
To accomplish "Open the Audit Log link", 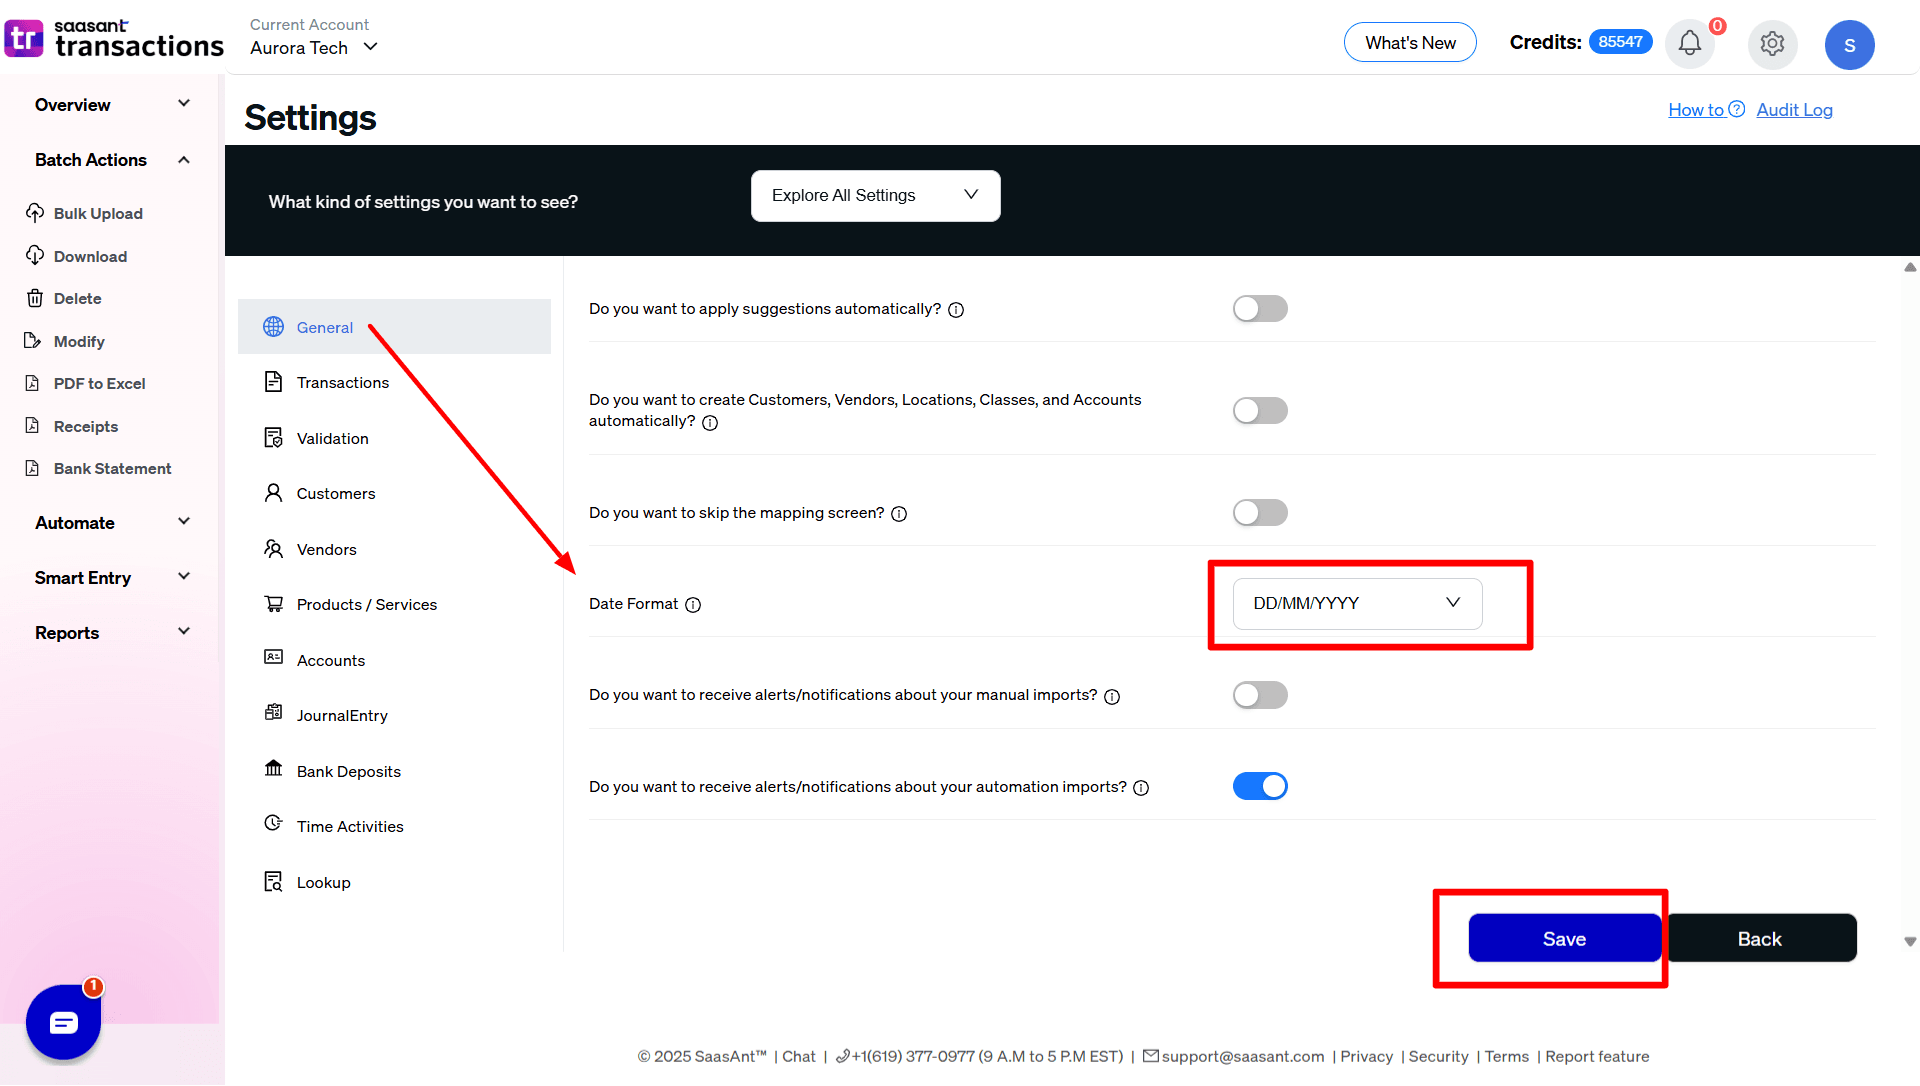I will pyautogui.click(x=1794, y=110).
